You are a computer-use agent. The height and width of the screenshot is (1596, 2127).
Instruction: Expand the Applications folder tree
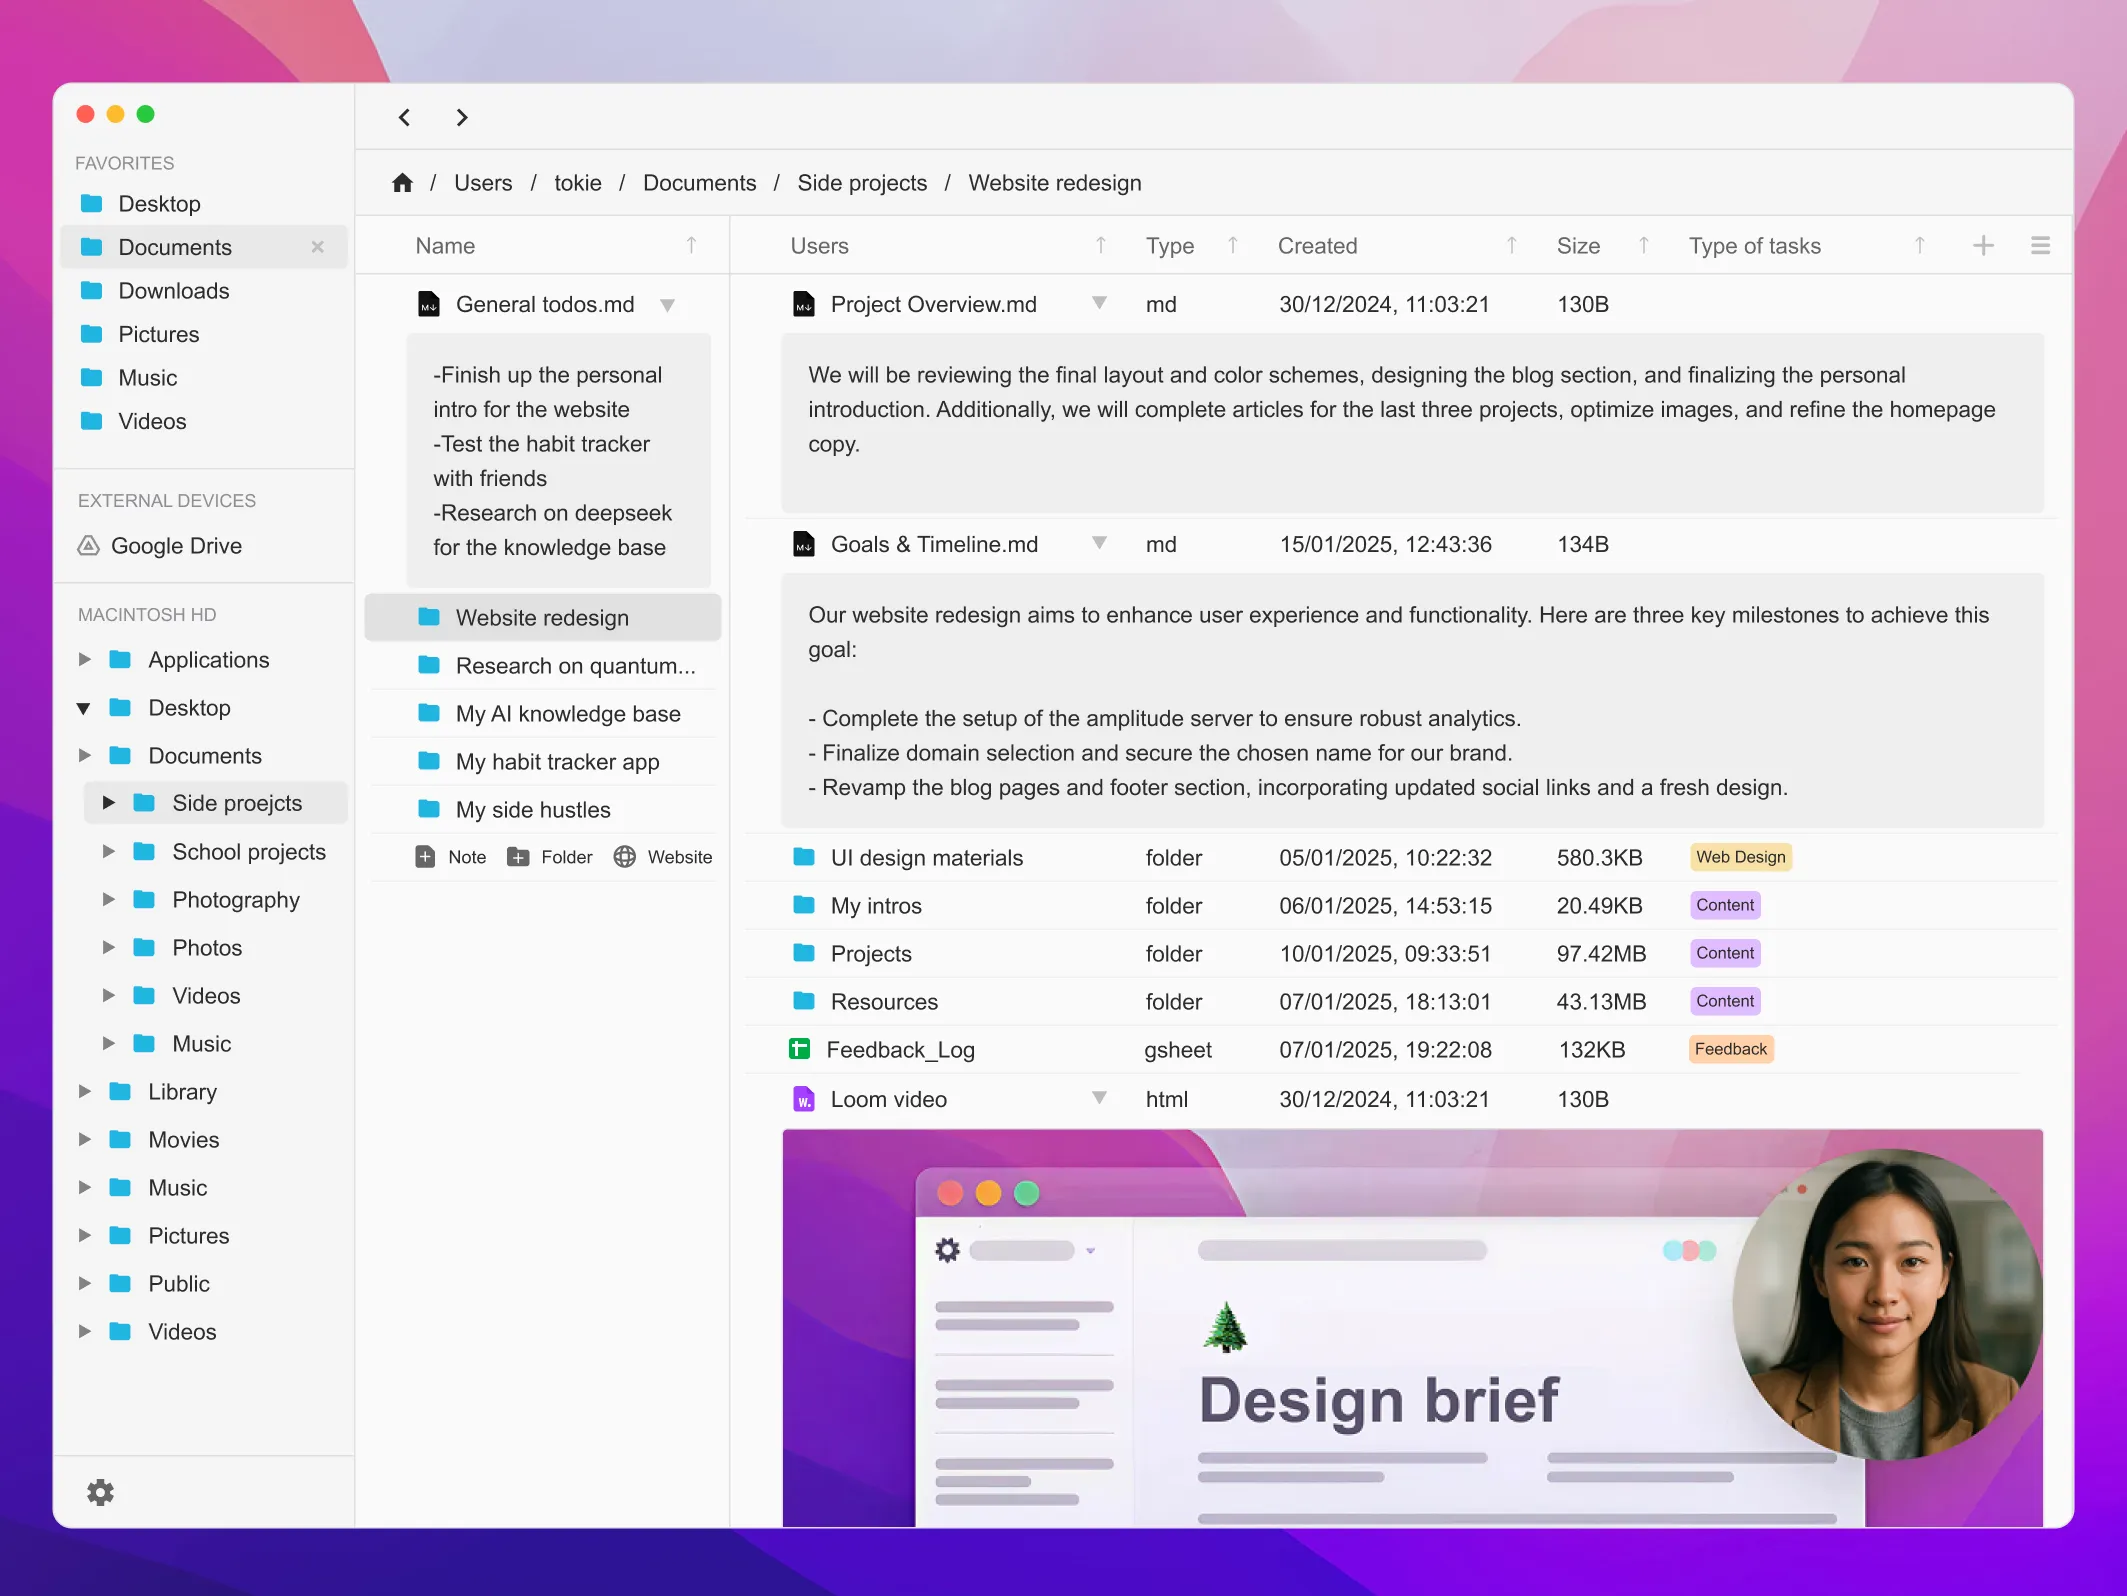pos(85,660)
